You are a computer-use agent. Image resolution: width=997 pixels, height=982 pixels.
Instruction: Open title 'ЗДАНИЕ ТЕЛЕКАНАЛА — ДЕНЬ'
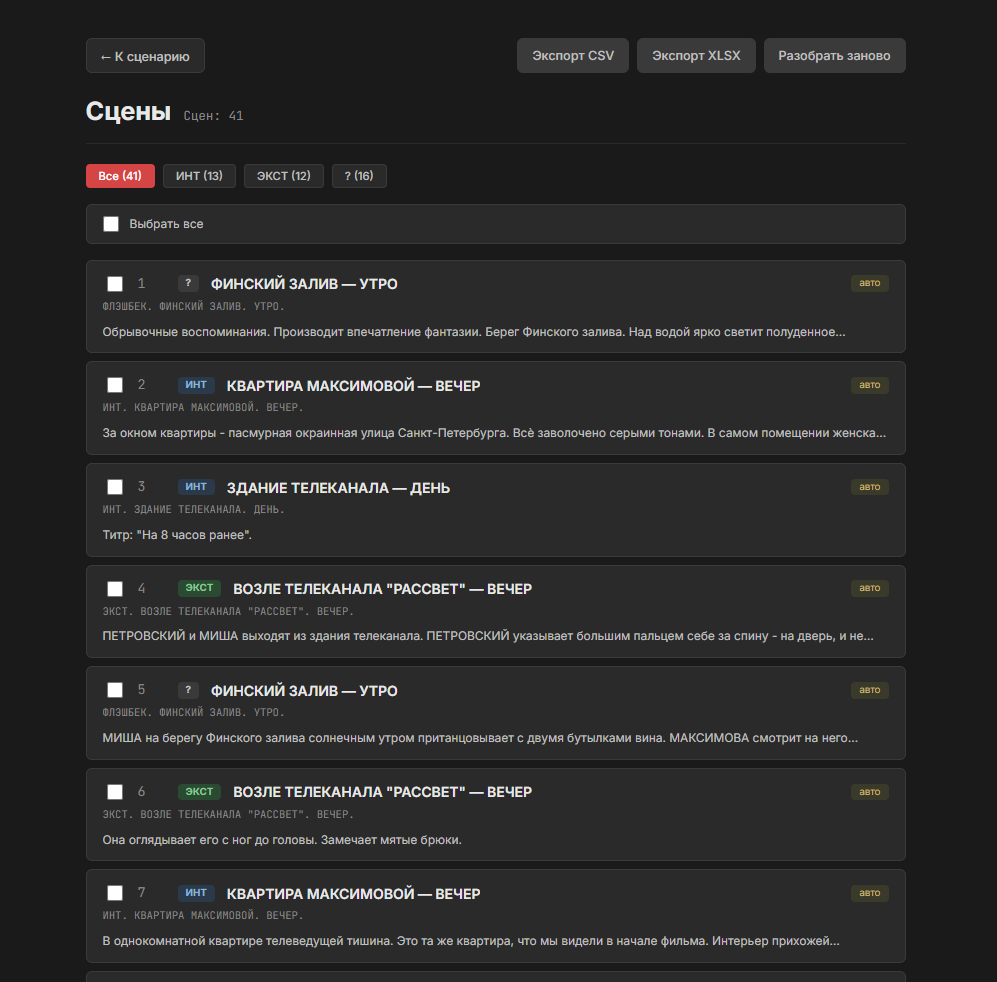(338, 488)
